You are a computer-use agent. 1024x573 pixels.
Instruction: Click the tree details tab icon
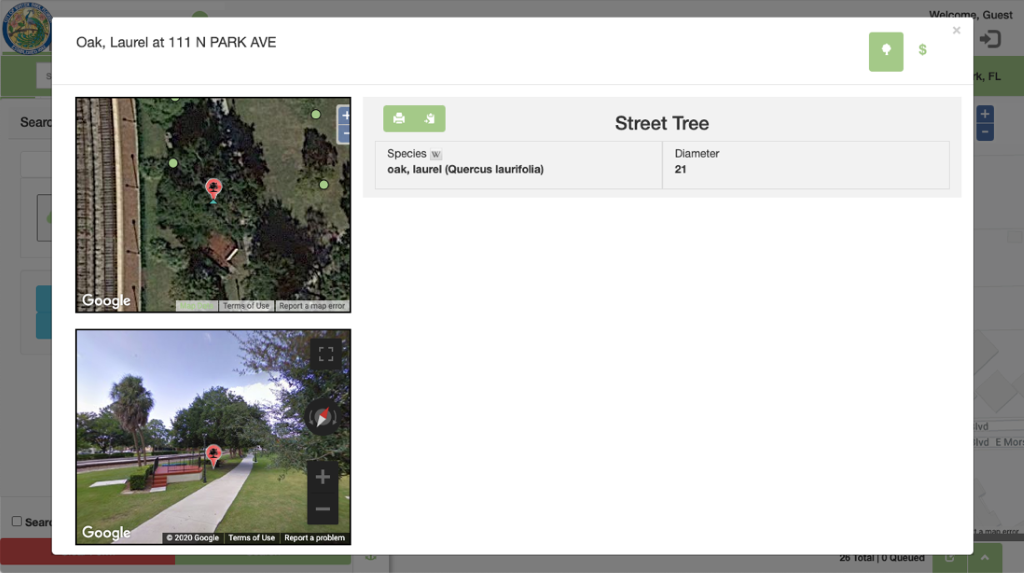pos(885,51)
